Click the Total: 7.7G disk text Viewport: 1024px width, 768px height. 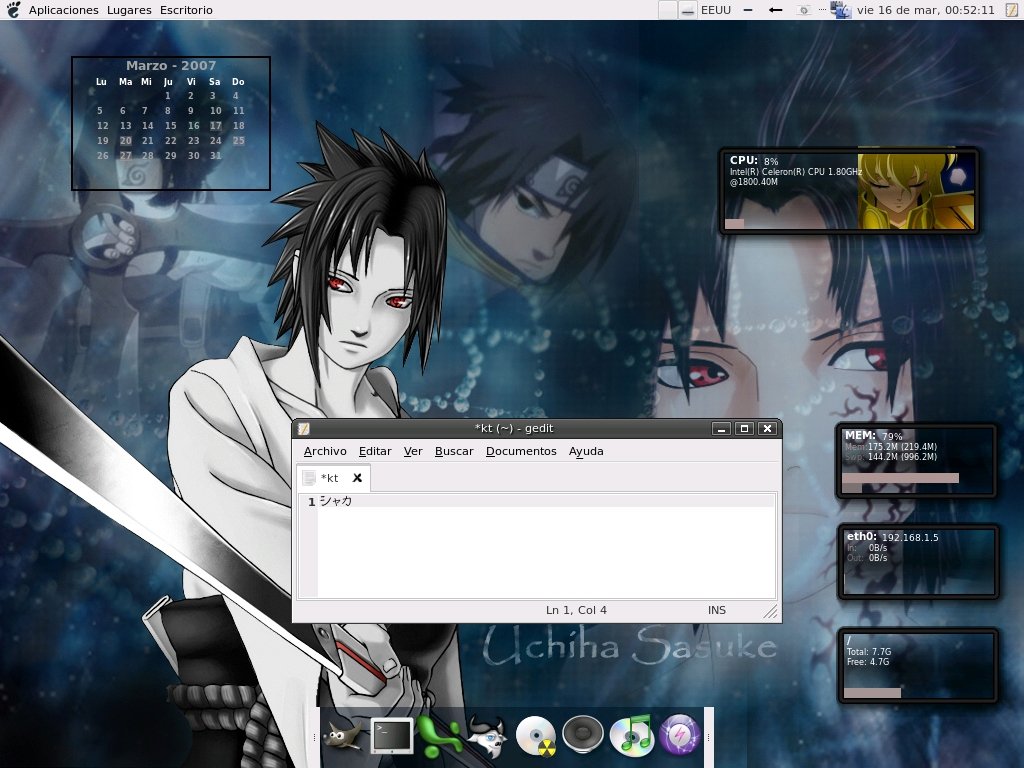869,652
